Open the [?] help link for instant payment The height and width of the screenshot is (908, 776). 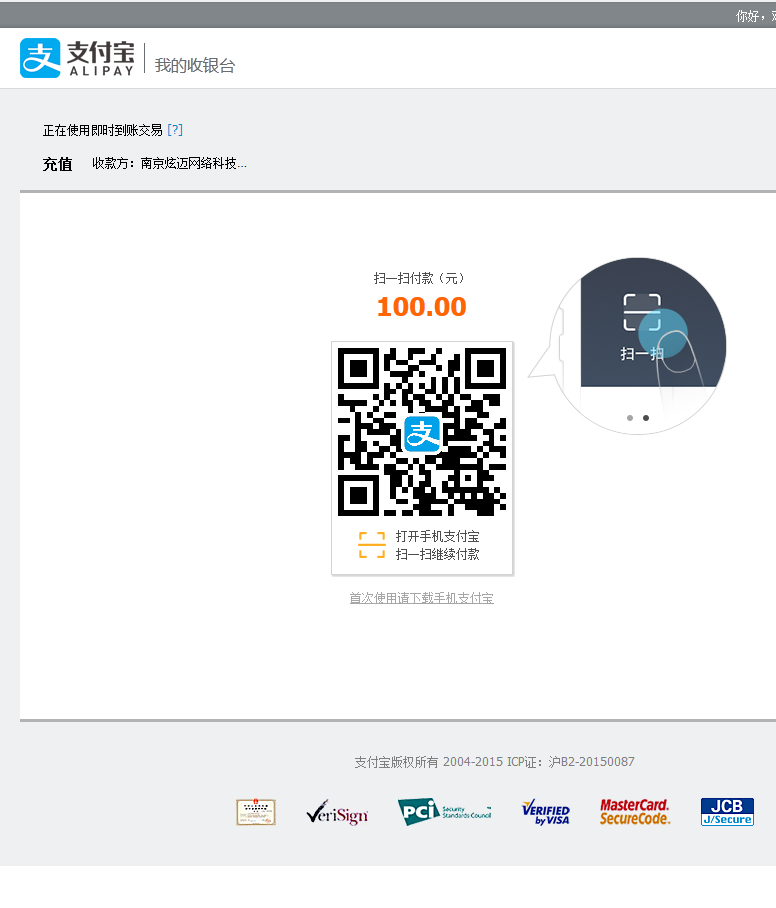click(175, 130)
